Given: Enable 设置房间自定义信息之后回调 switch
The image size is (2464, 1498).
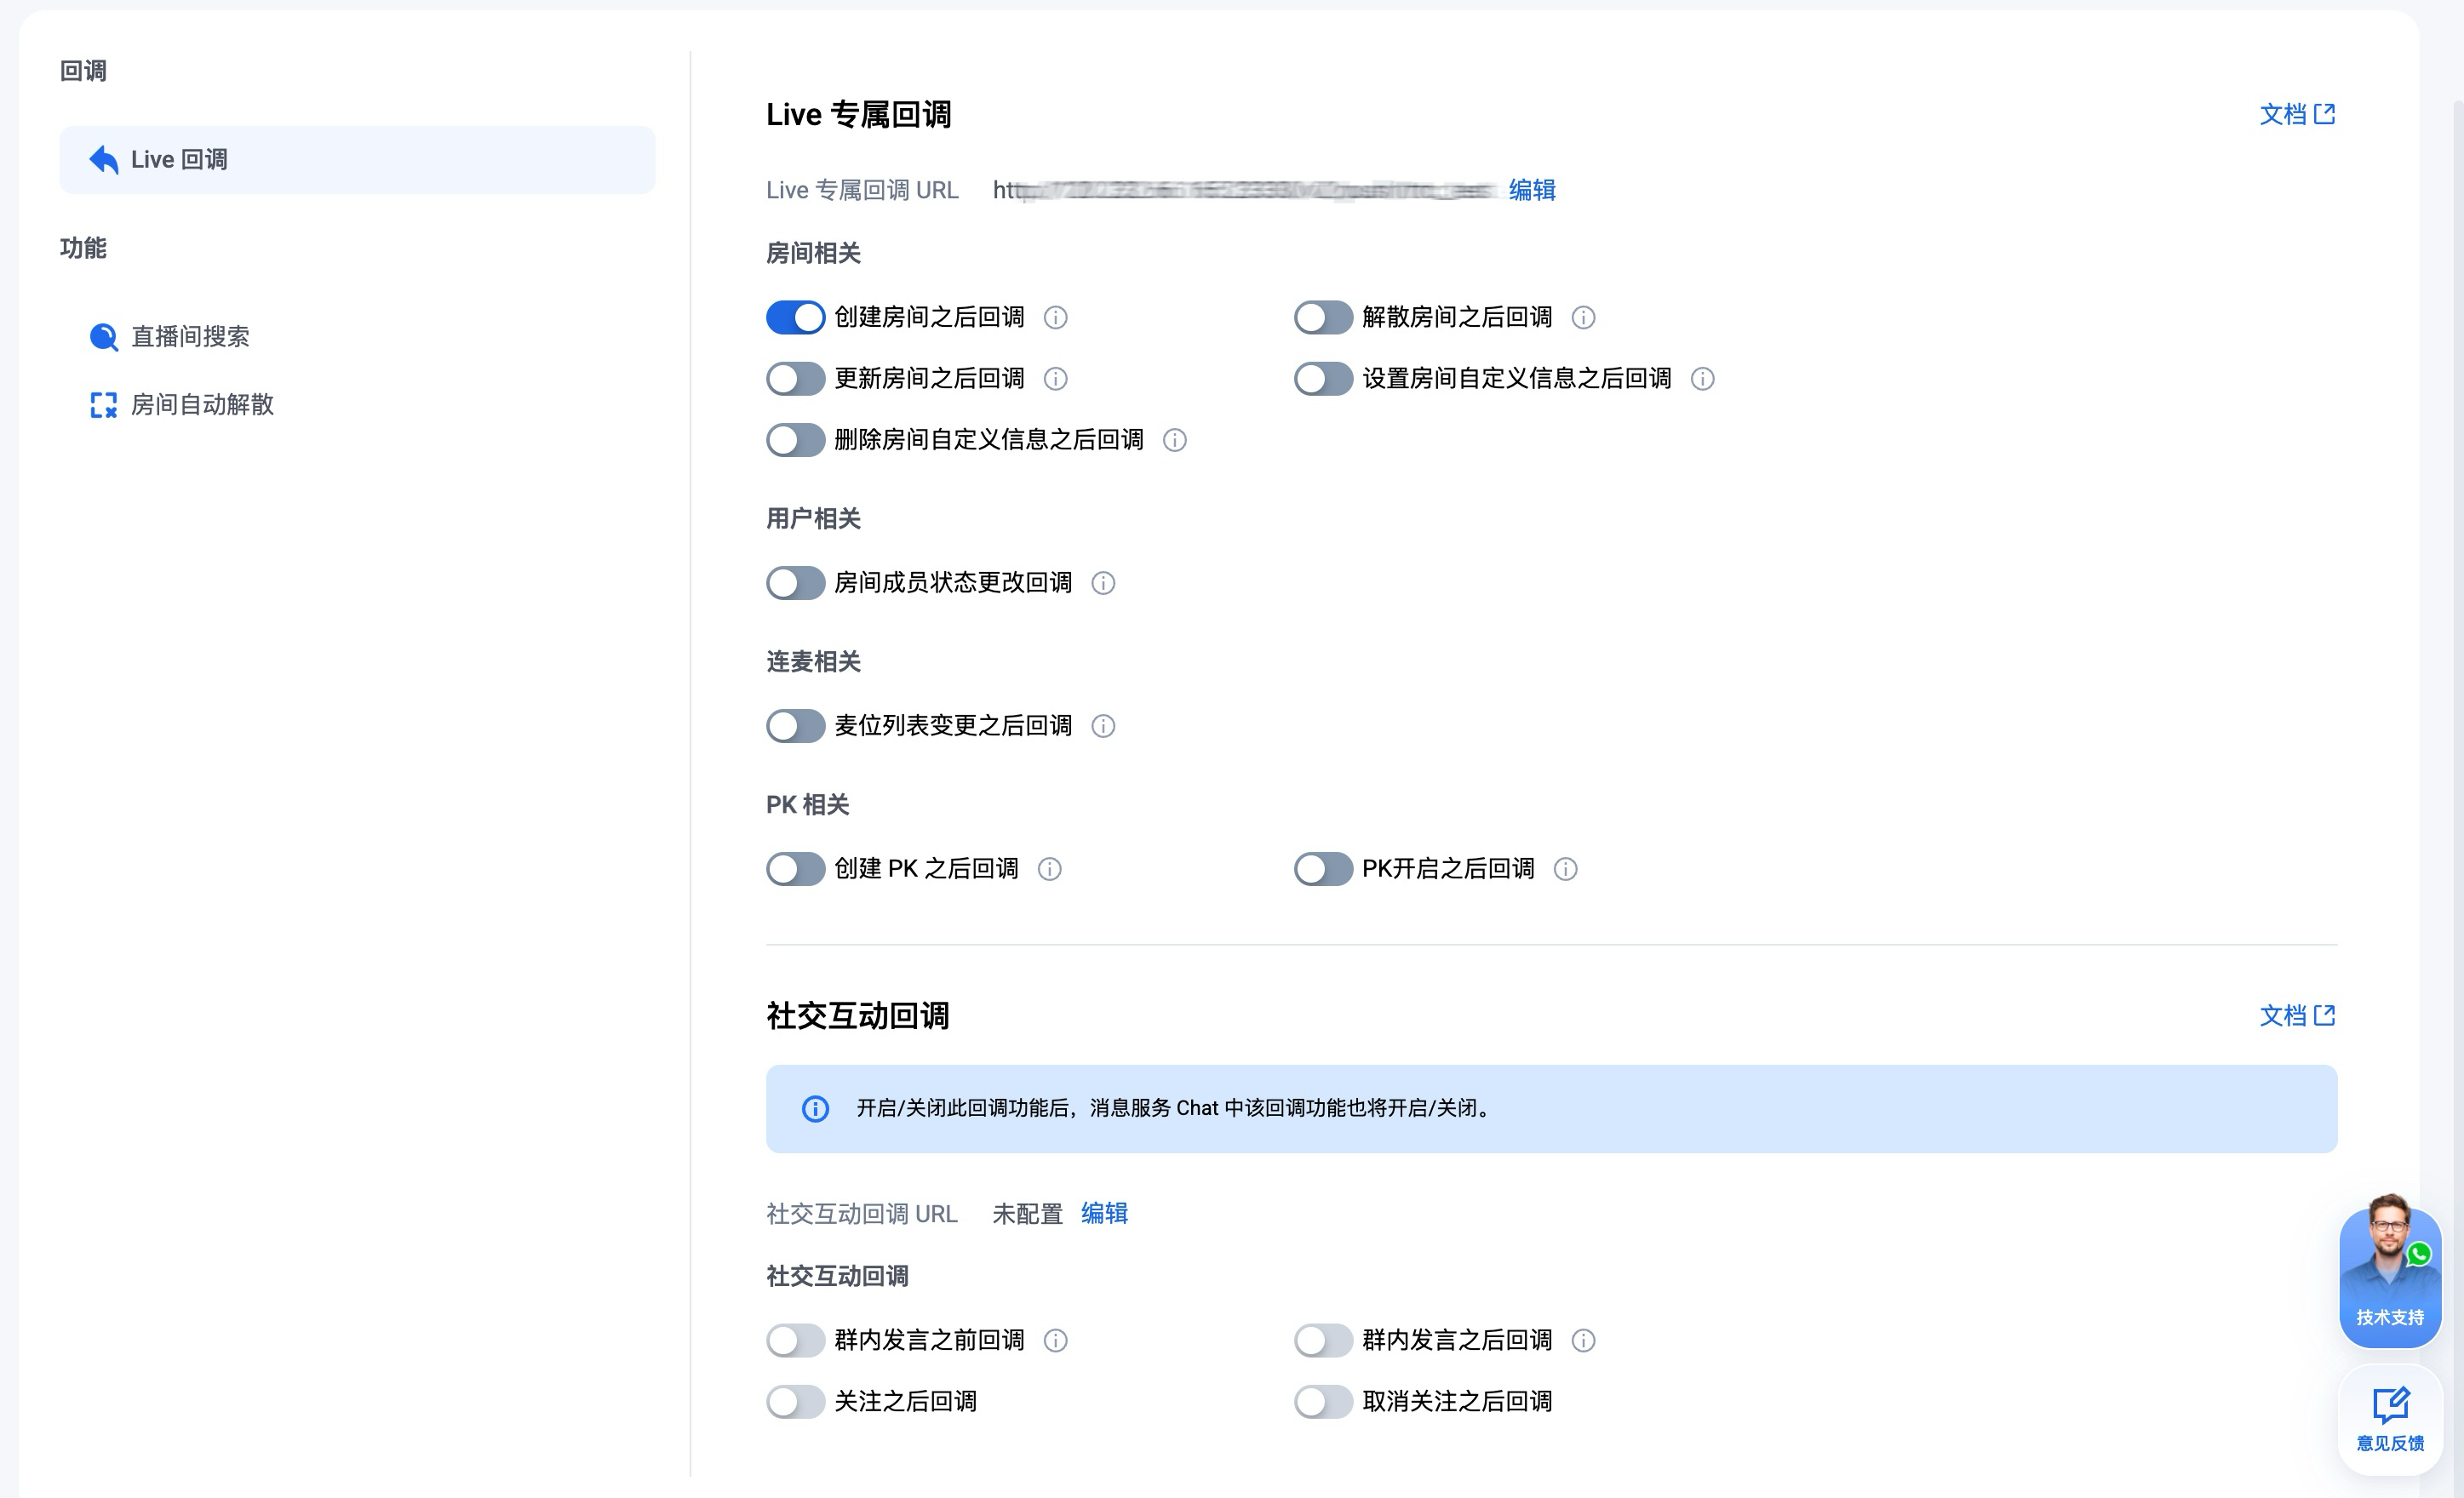Looking at the screenshot, I should (1323, 379).
